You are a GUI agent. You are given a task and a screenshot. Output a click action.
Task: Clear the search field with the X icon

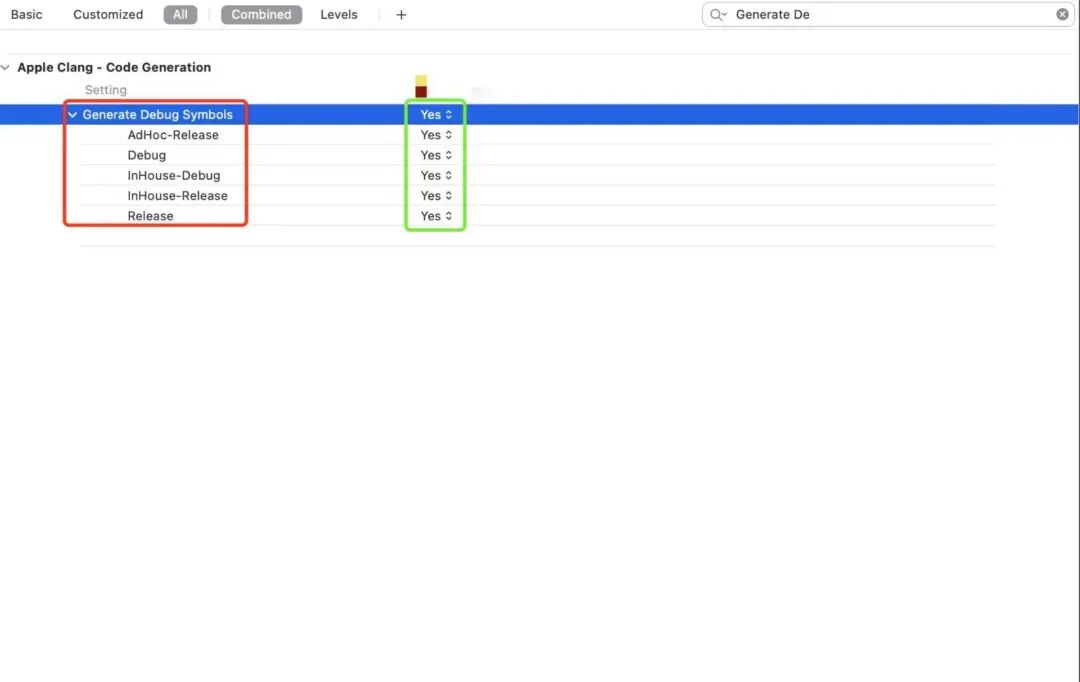tap(1062, 14)
